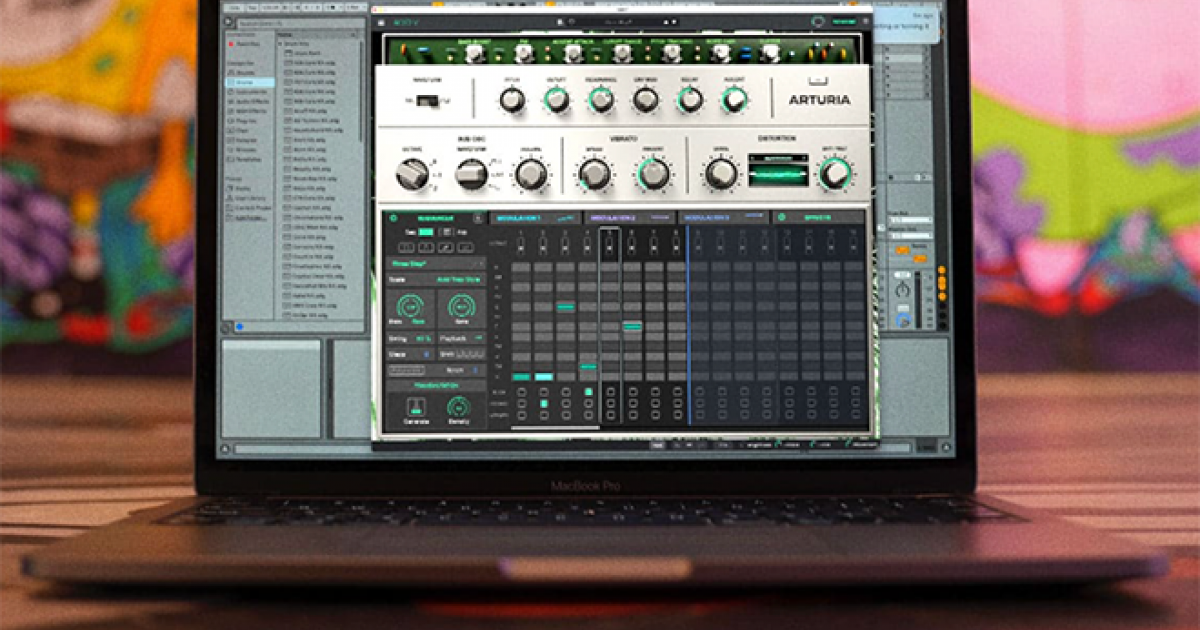Open the distortion type selector

778,157
